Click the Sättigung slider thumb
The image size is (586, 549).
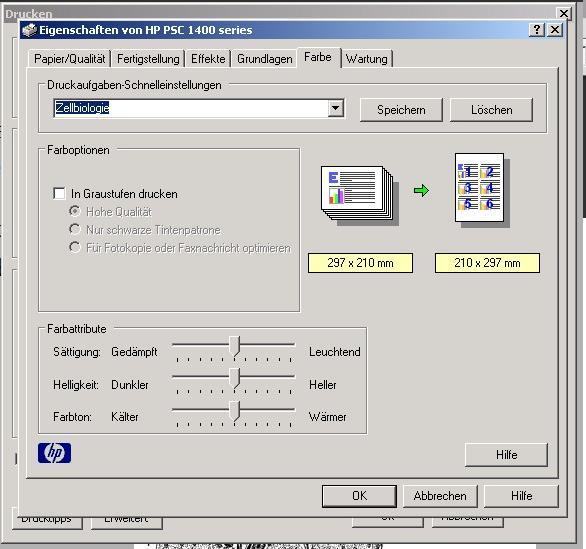(x=235, y=346)
